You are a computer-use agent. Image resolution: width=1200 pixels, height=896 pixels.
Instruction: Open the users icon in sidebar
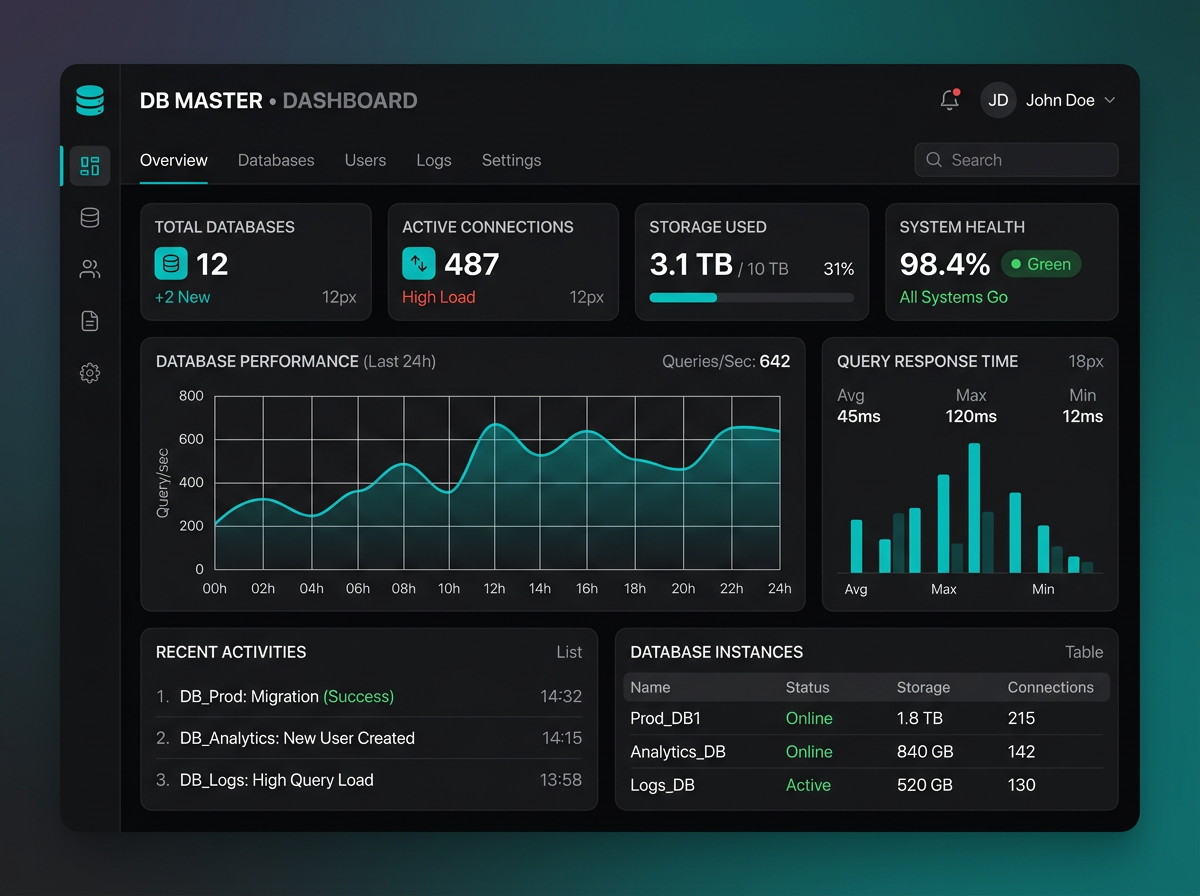[90, 269]
